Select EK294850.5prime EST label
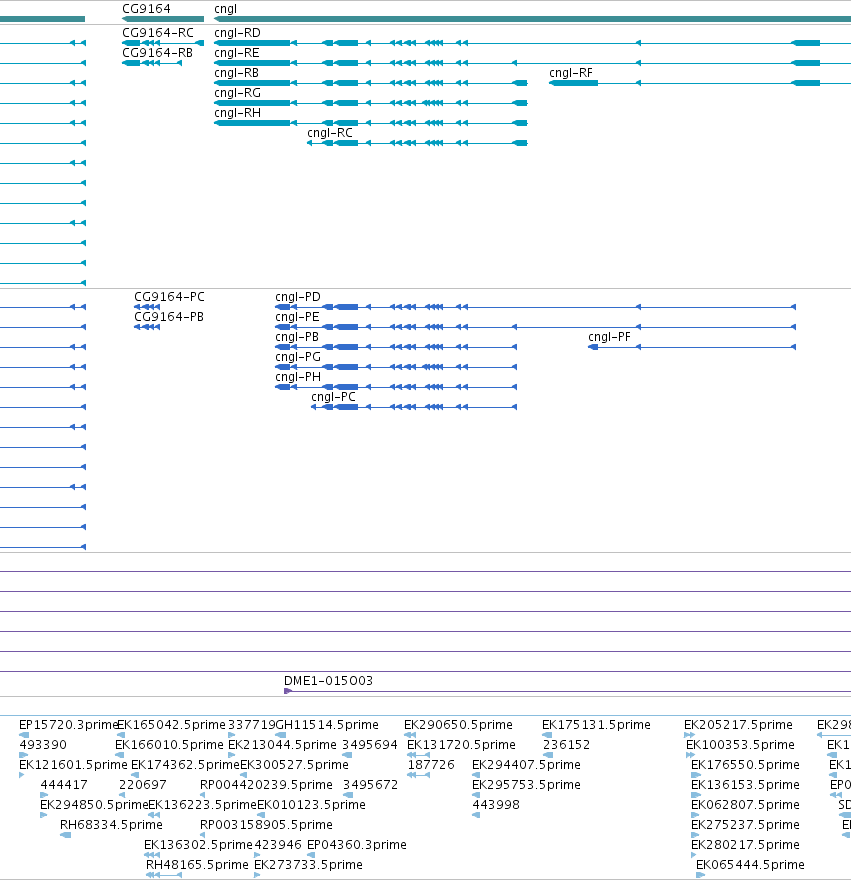851x880 pixels. pos(94,805)
